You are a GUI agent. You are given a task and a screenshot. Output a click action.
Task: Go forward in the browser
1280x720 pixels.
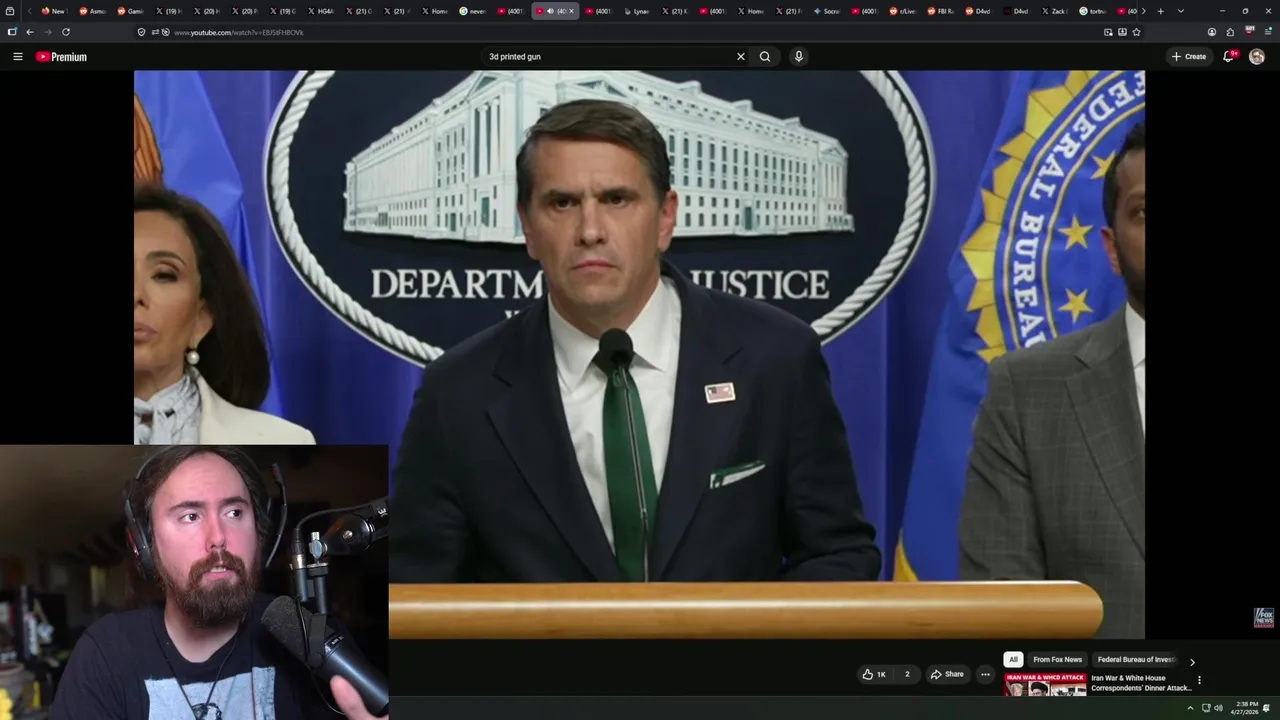click(47, 32)
